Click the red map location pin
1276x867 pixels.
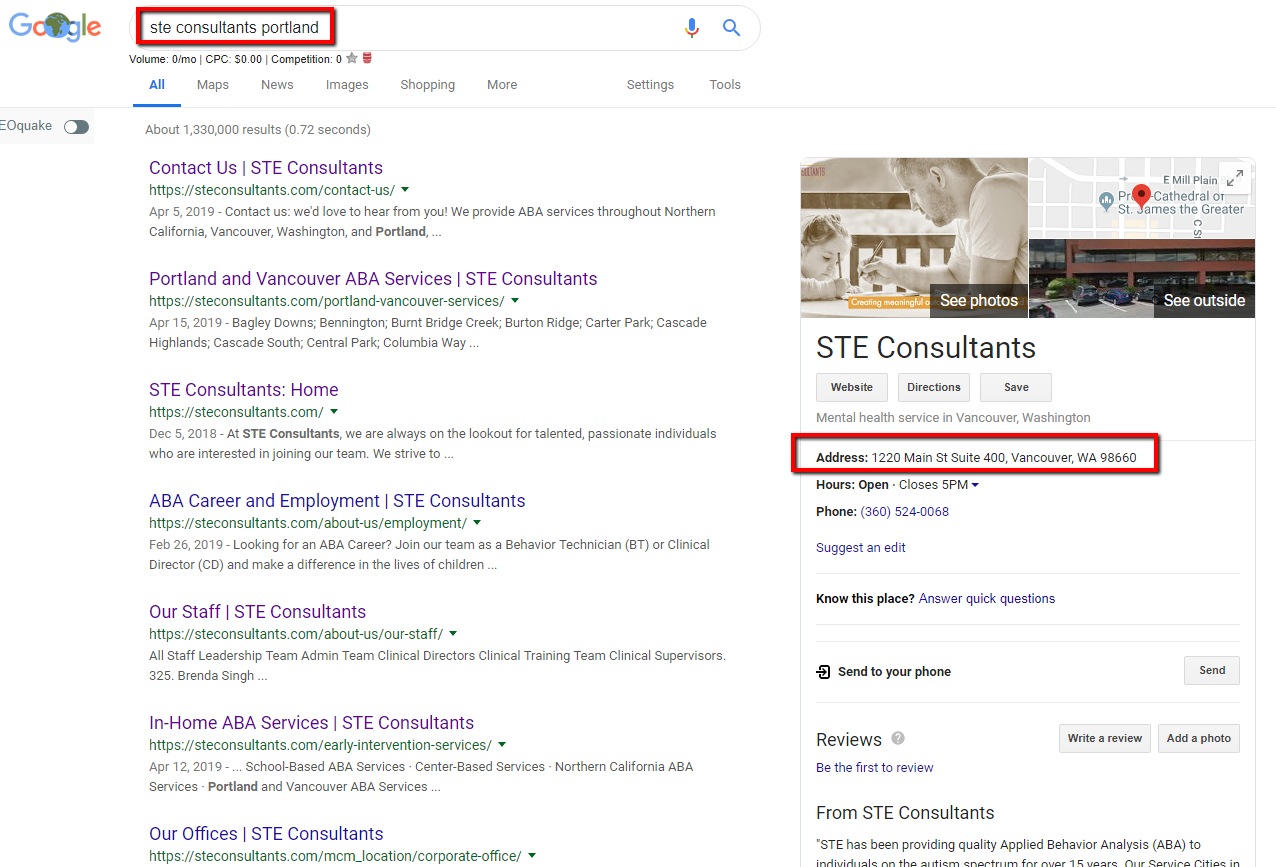1142,196
